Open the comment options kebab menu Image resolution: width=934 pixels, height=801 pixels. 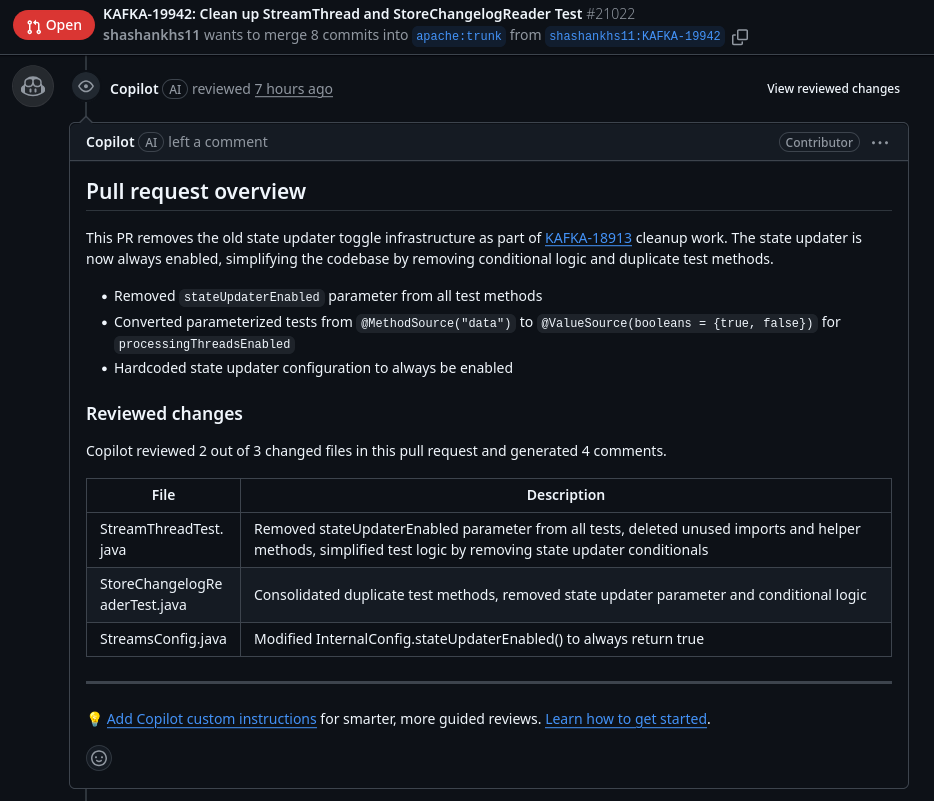click(880, 142)
